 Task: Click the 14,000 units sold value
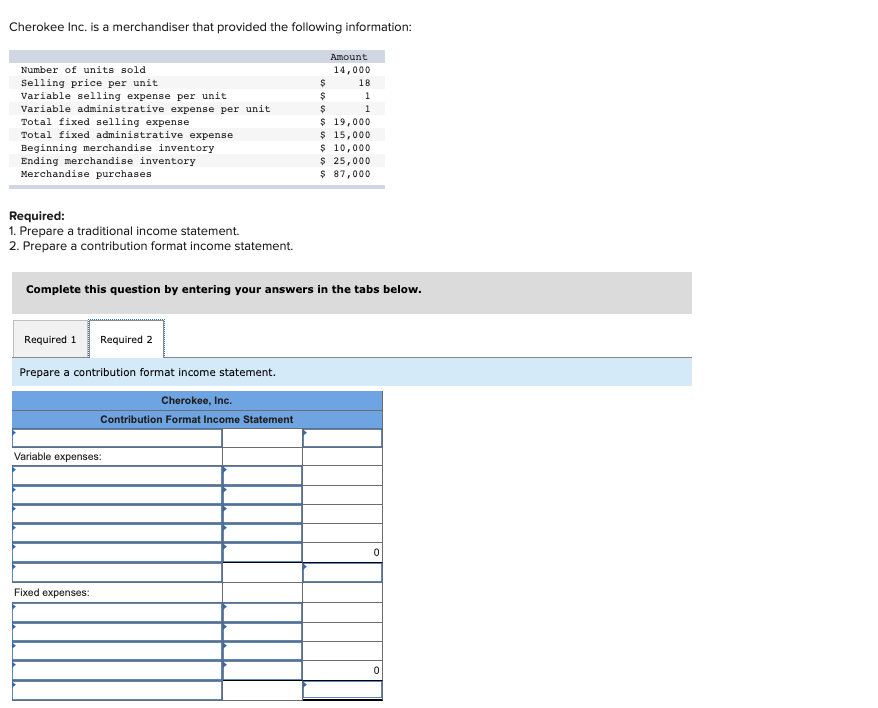pos(352,70)
